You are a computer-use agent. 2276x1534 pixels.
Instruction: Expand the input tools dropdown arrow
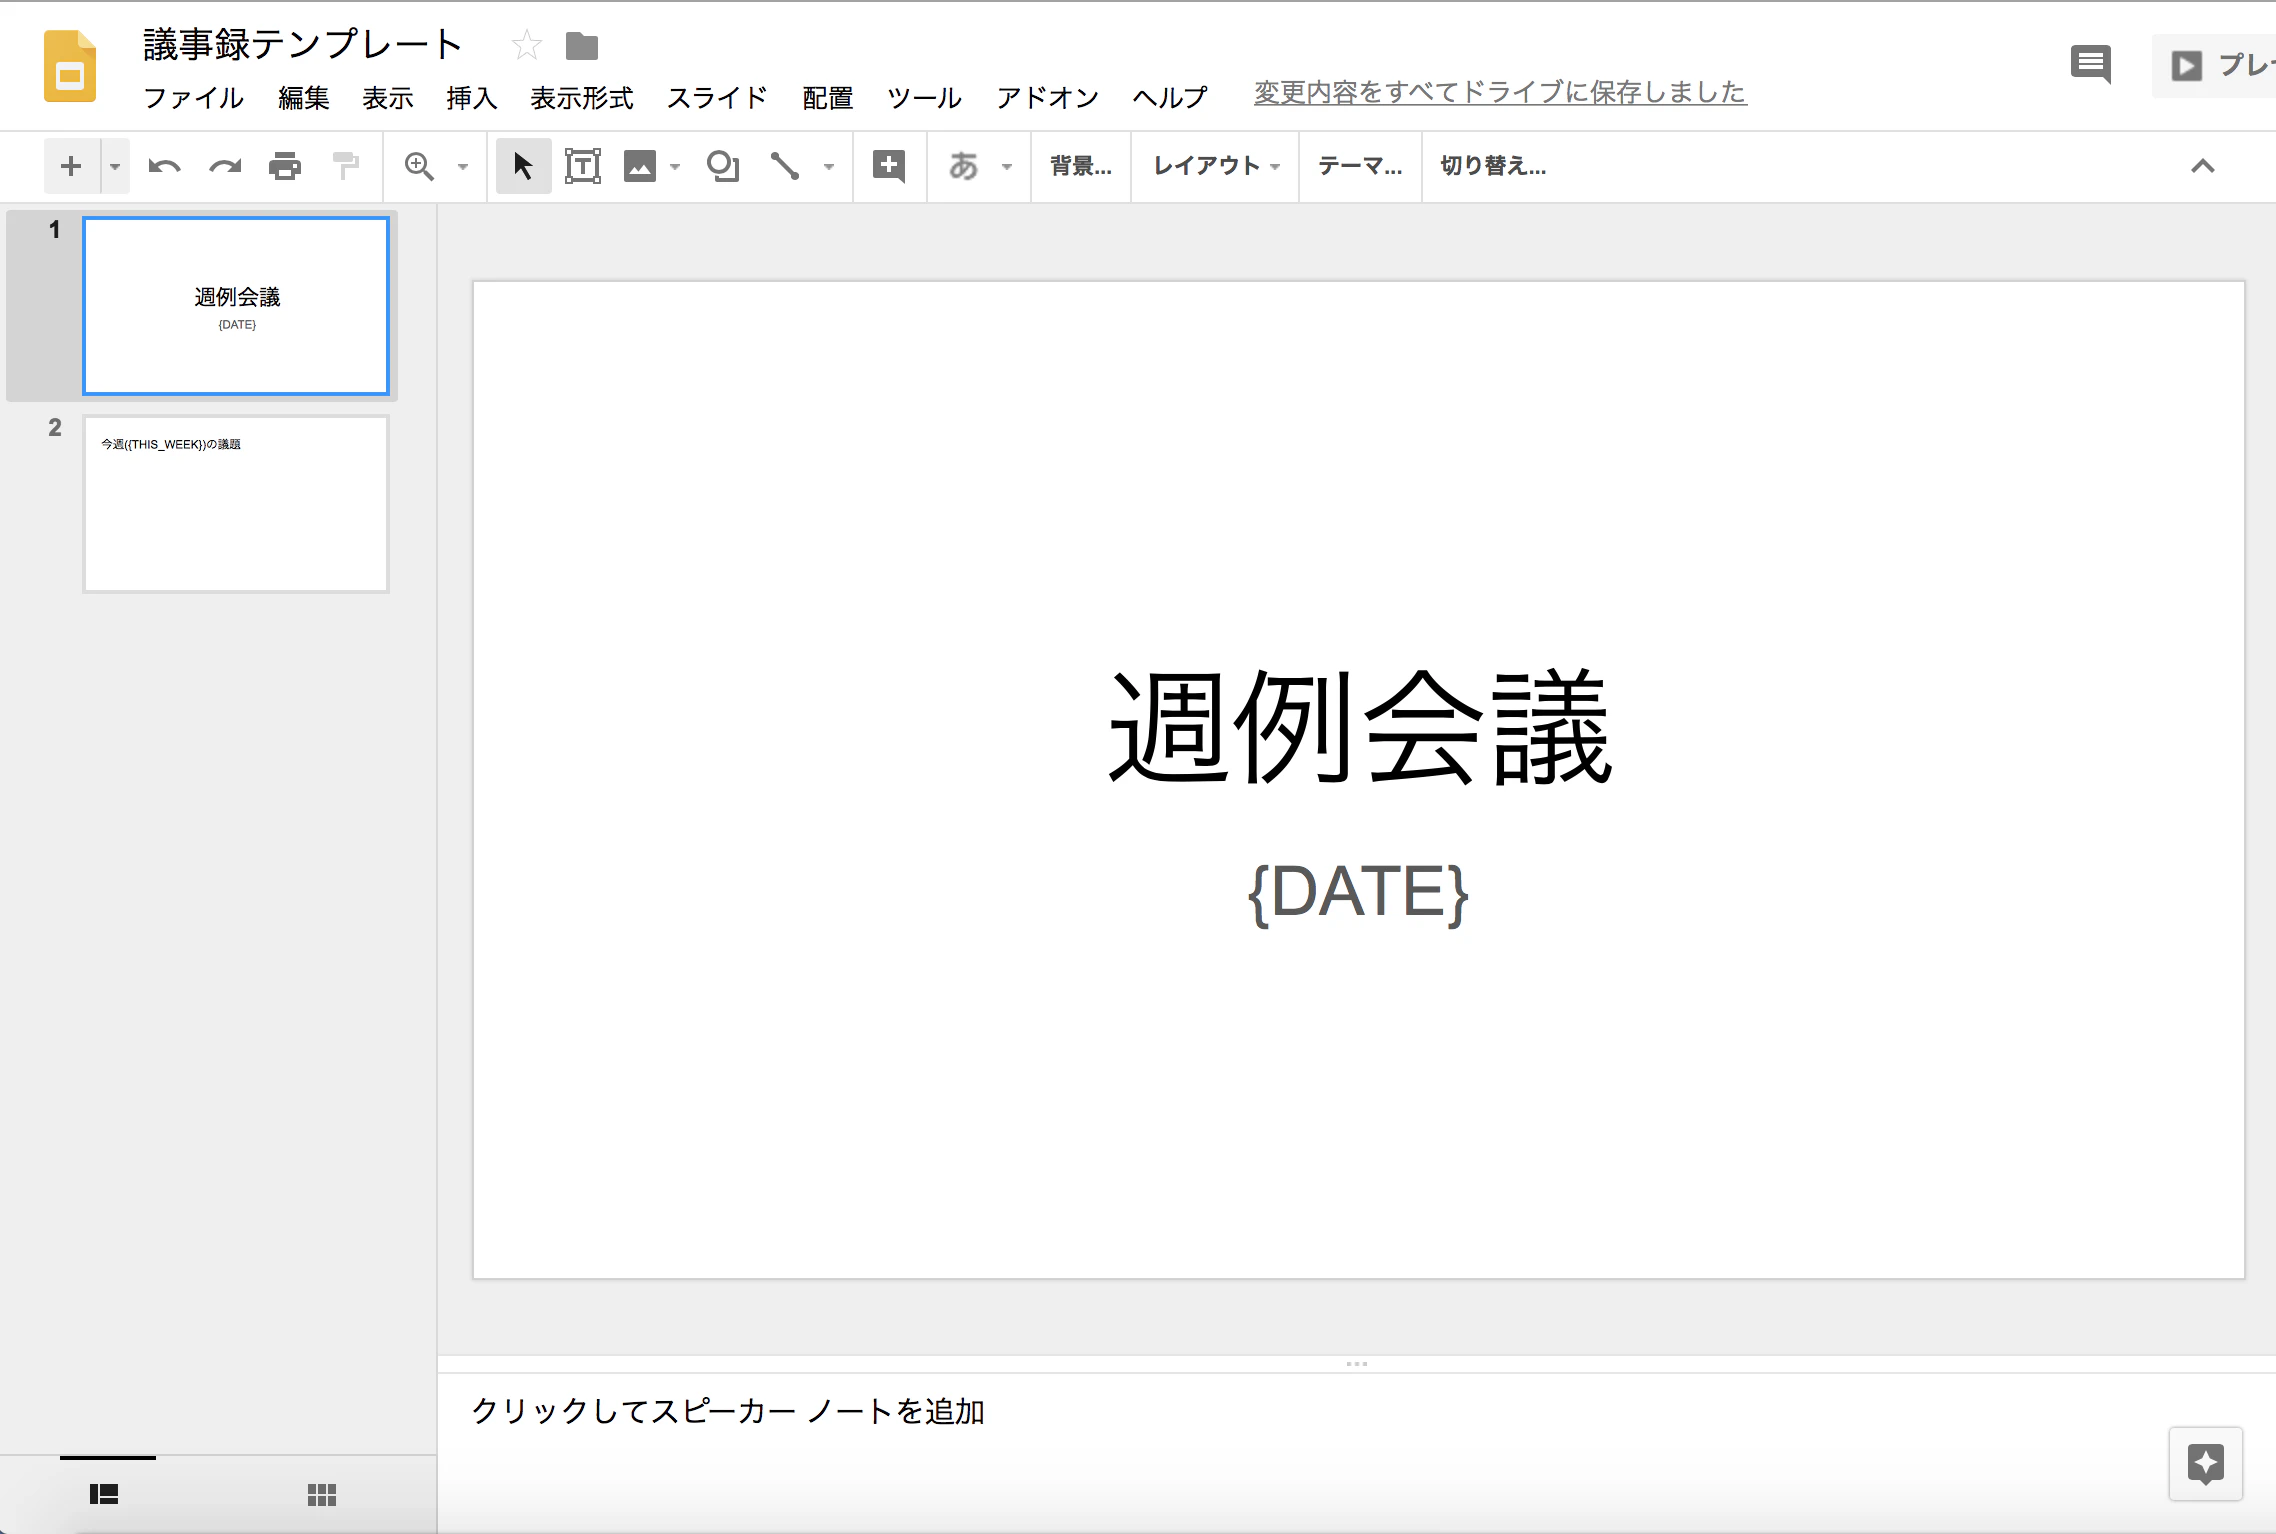[1007, 167]
